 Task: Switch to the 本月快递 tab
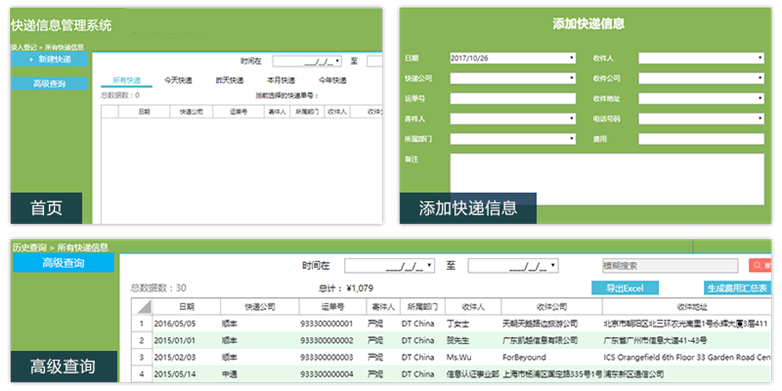(281, 80)
